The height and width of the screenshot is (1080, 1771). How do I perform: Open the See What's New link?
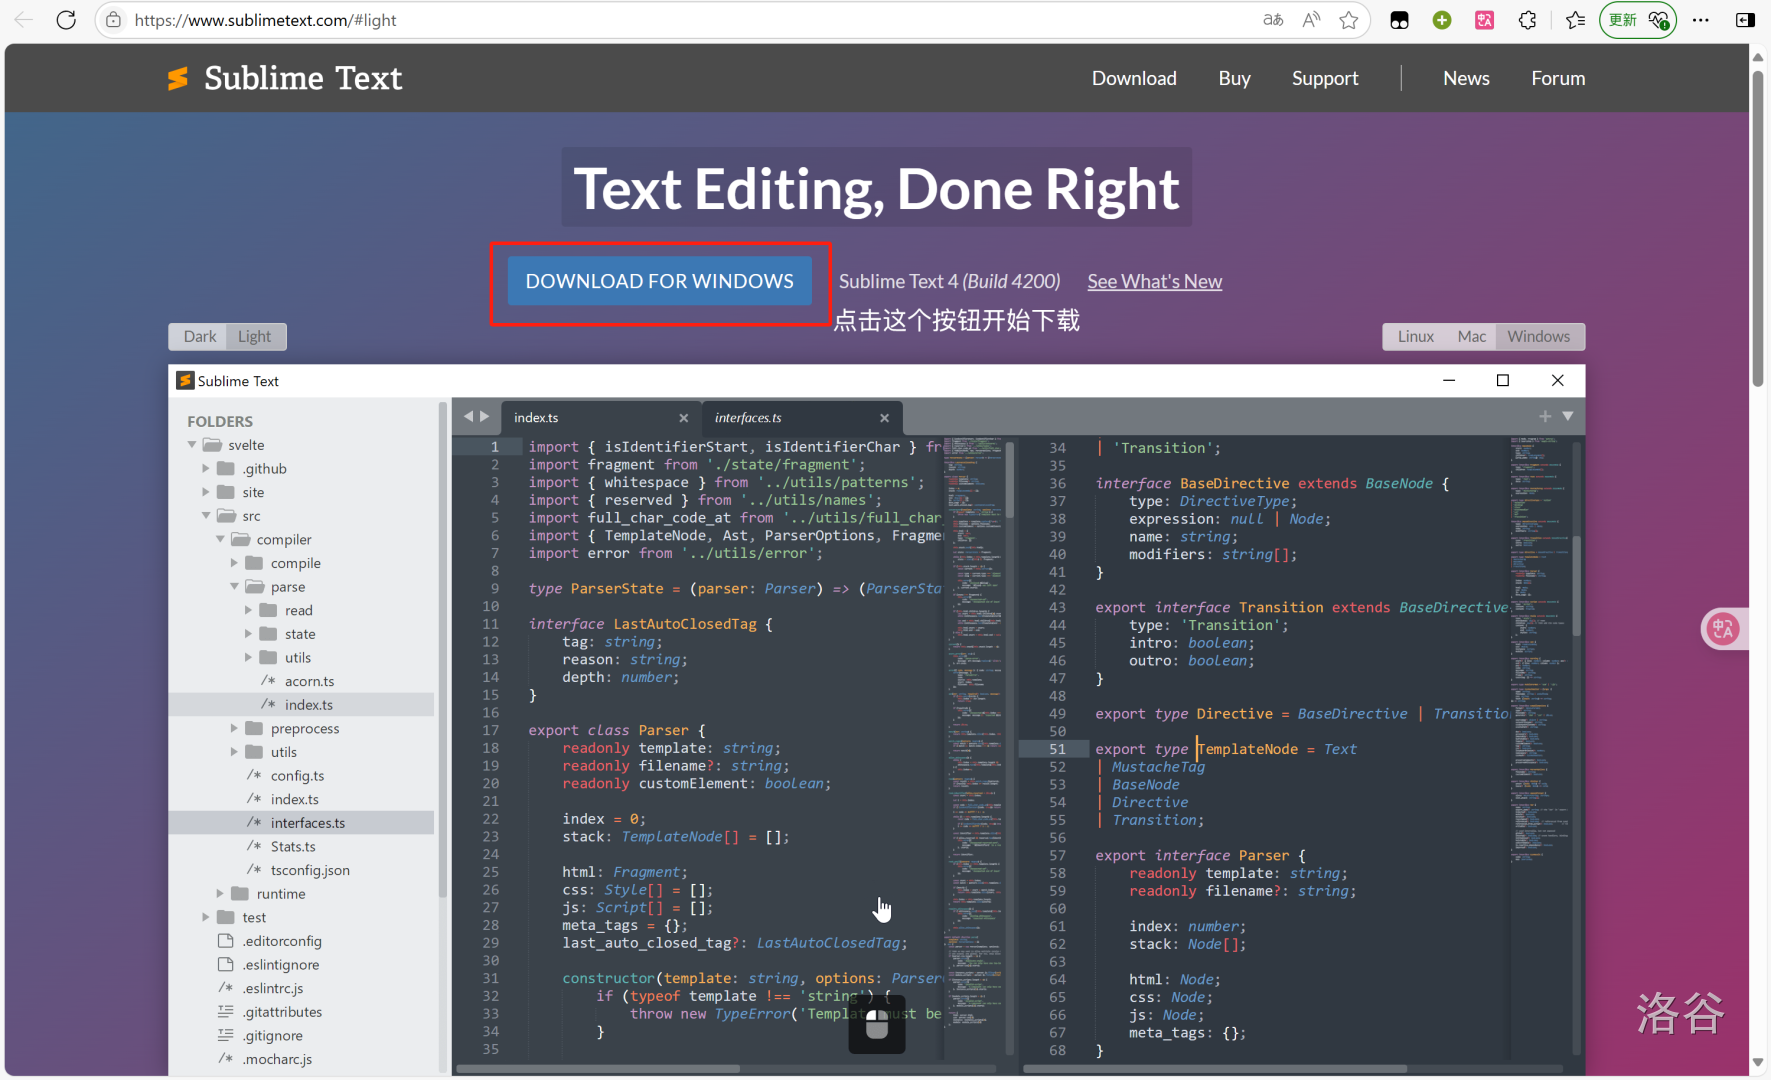(1154, 281)
